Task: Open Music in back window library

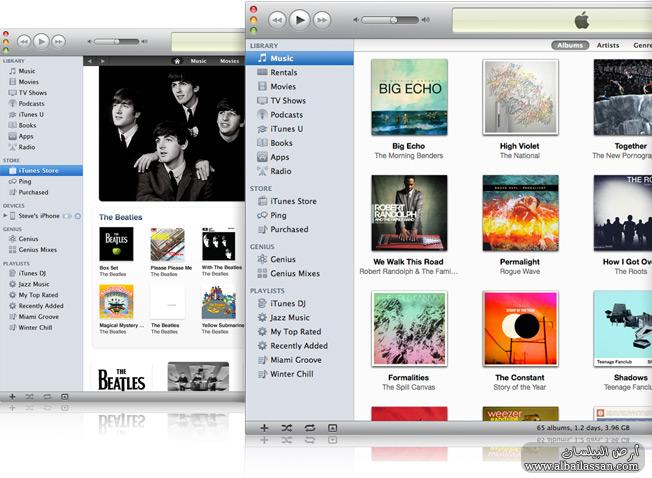Action: point(41,71)
